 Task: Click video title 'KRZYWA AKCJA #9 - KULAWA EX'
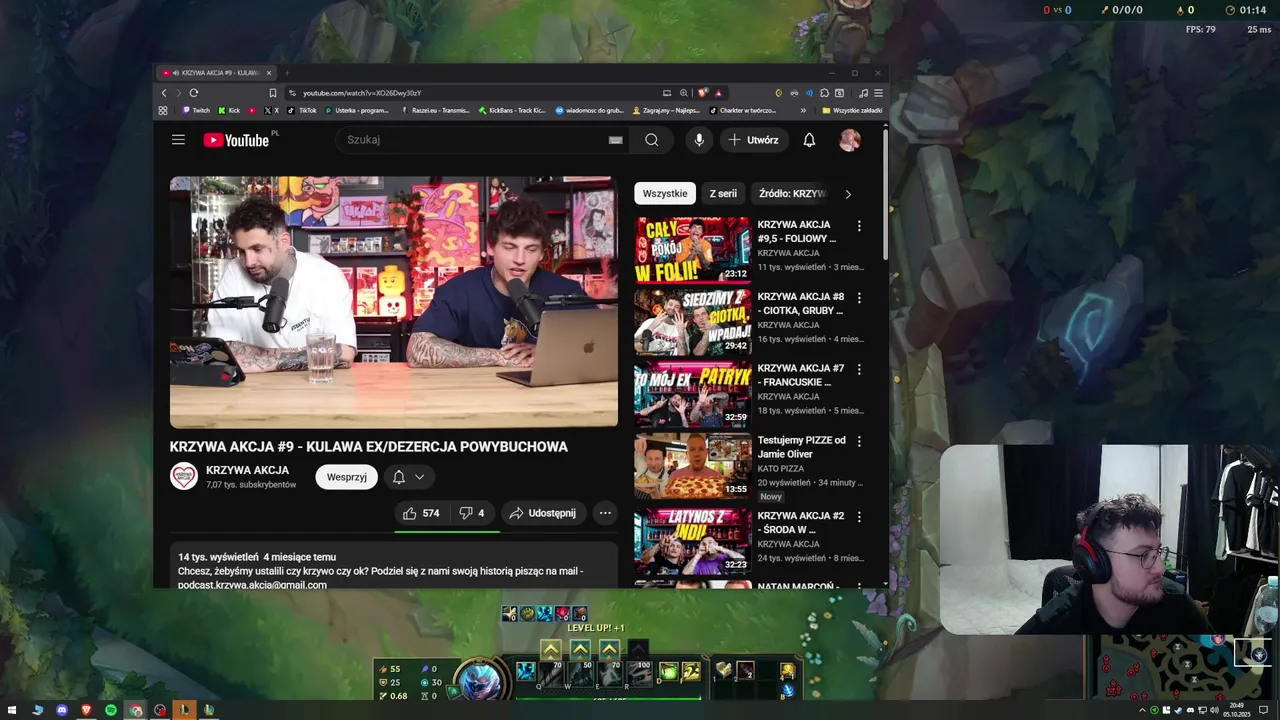[369, 447]
